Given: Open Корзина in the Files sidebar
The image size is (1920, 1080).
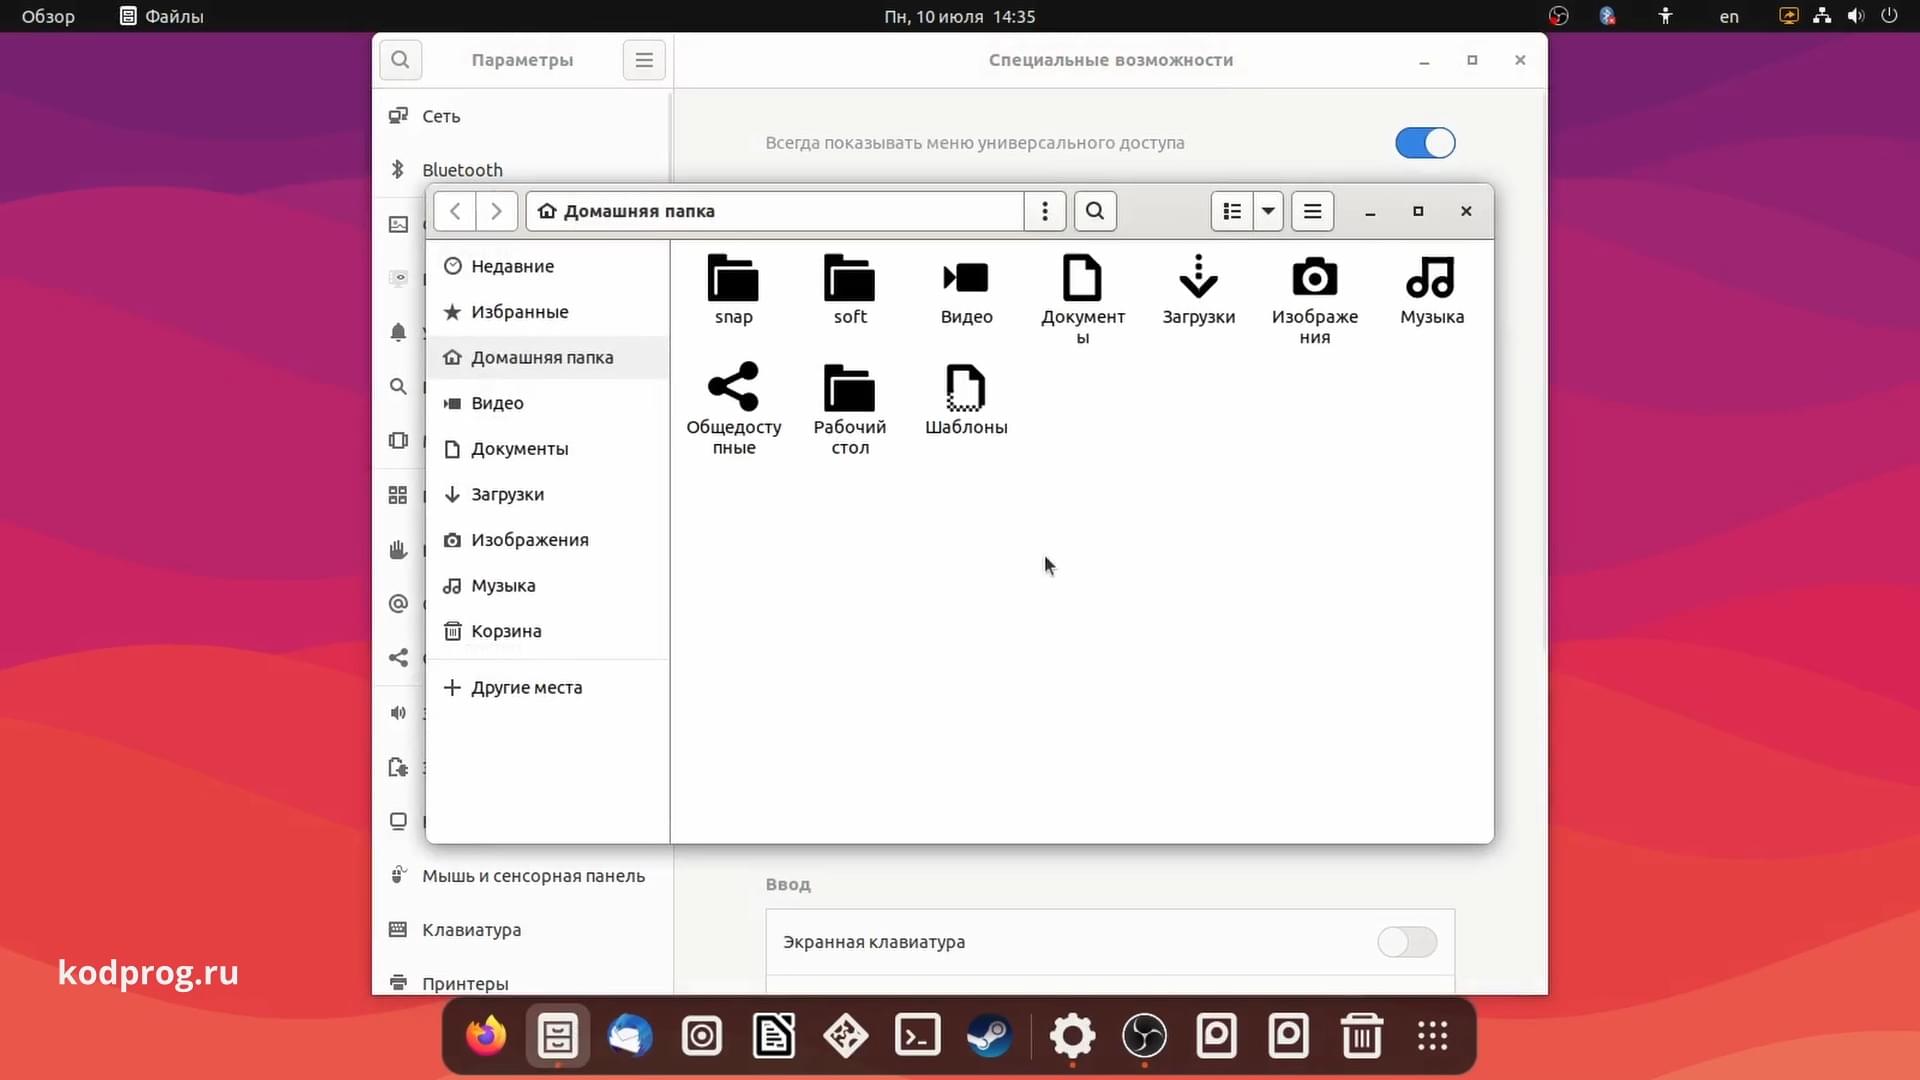Looking at the screenshot, I should pyautogui.click(x=548, y=631).
